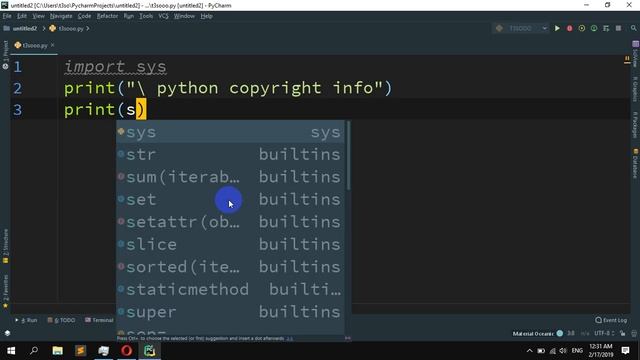Change the UTF-8 file encoding
This screenshot has height=360, width=640.
pyautogui.click(x=604, y=333)
